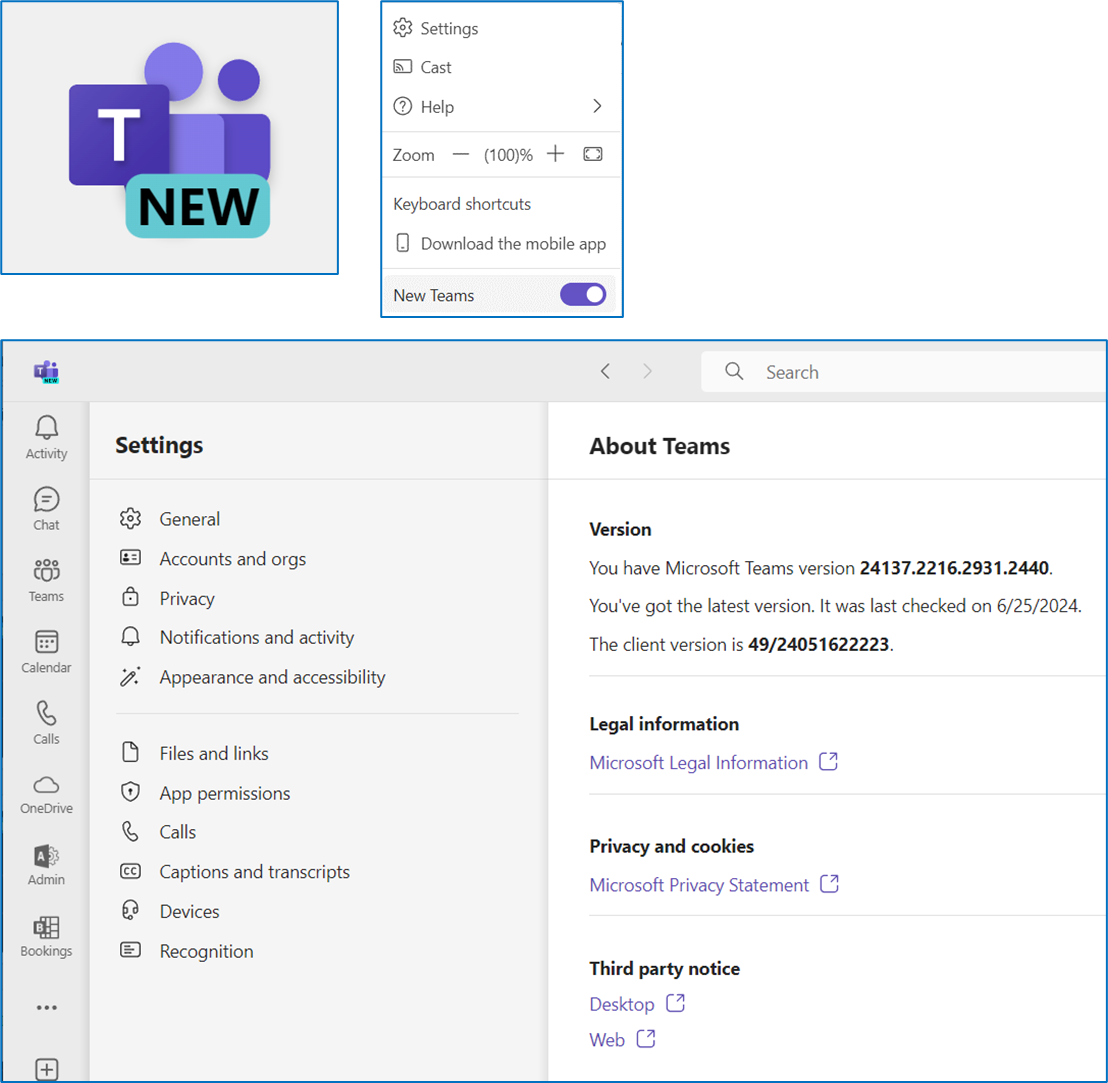Click the zoom in plus button
The width and height of the screenshot is (1108, 1083).
[556, 154]
